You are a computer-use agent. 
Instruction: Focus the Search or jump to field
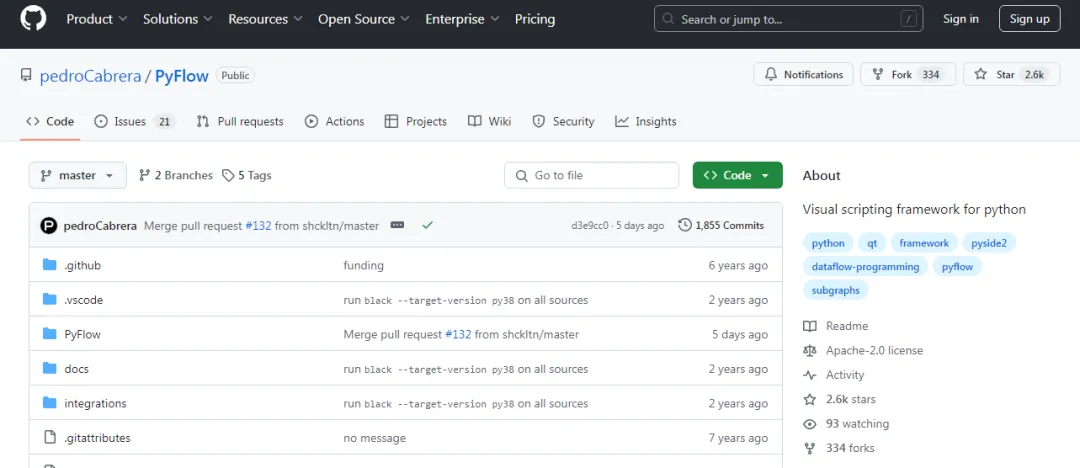click(x=789, y=19)
